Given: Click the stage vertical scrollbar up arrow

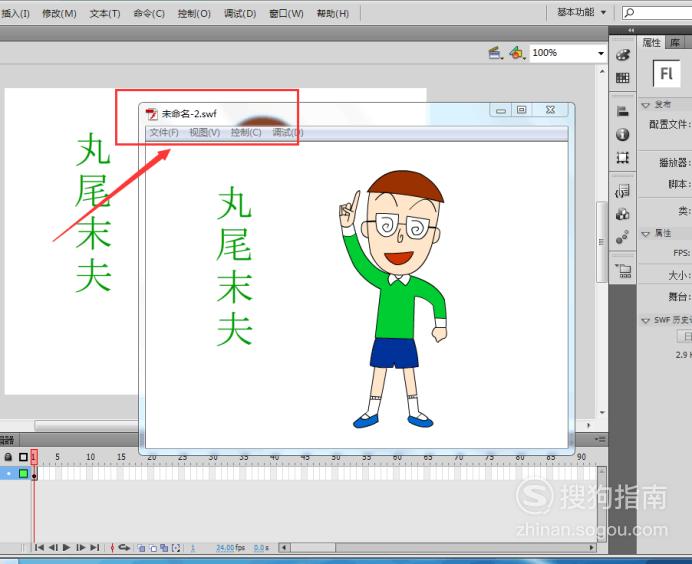Looking at the screenshot, I should (602, 71).
